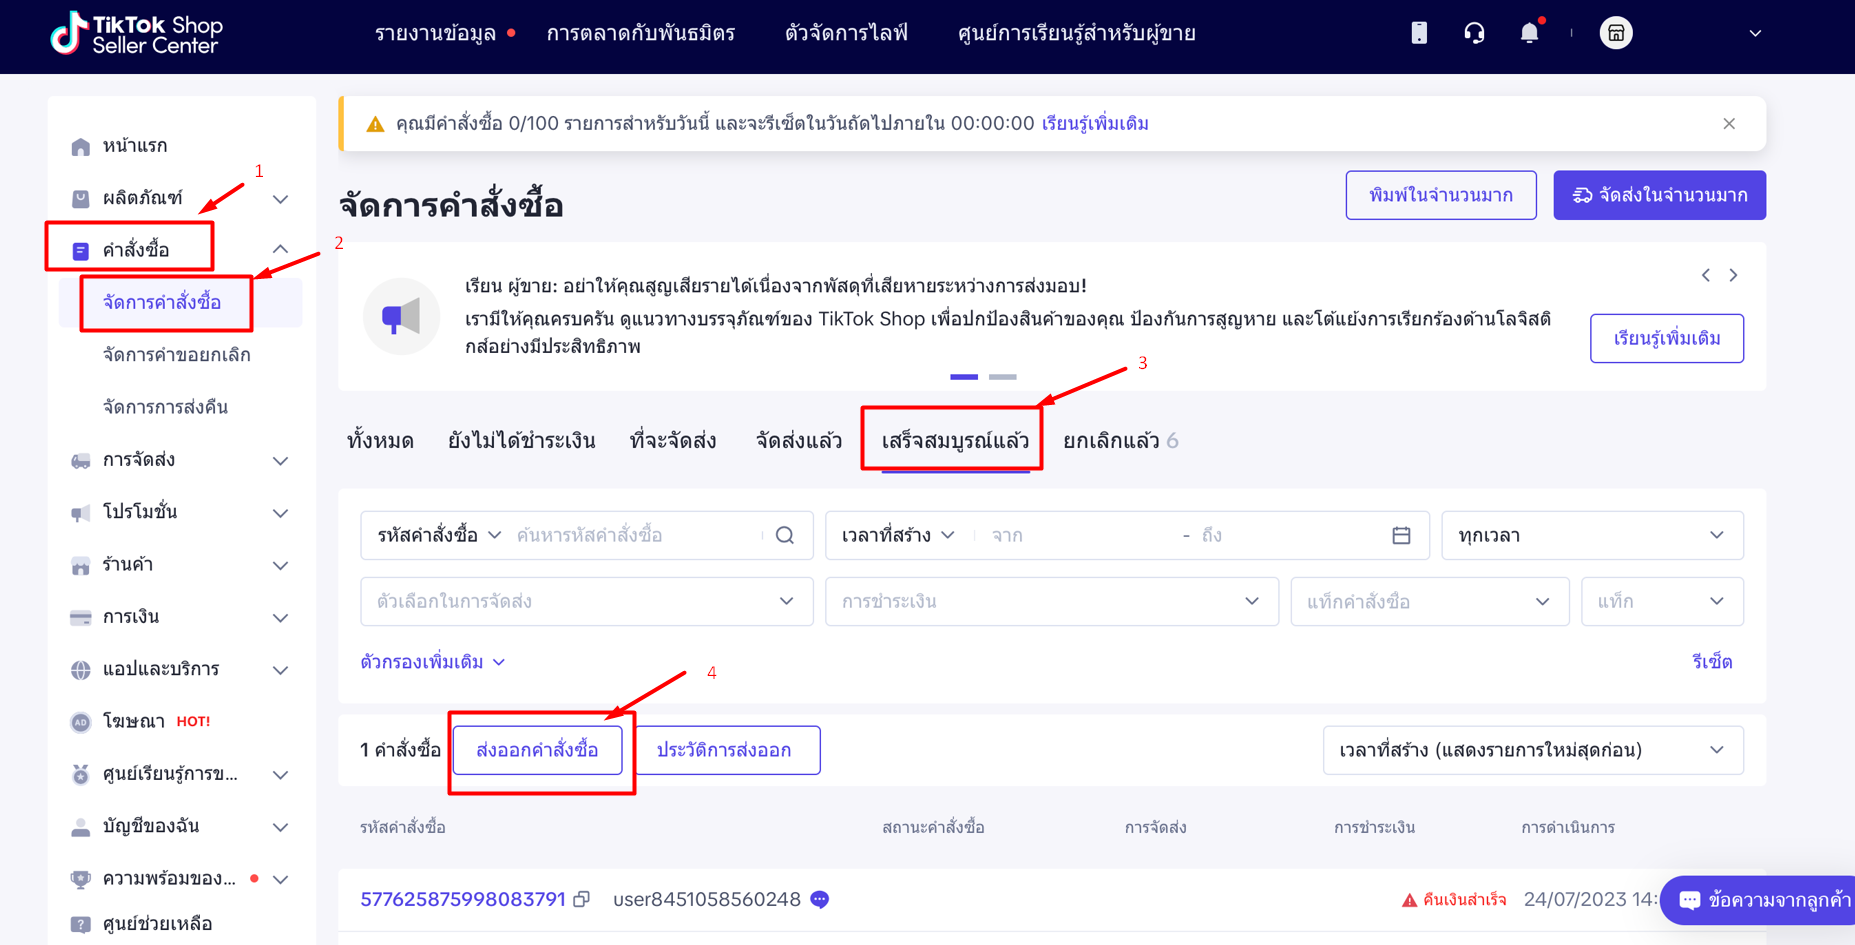Click the customer support headset icon
Image resolution: width=1855 pixels, height=945 pixels.
(1474, 33)
